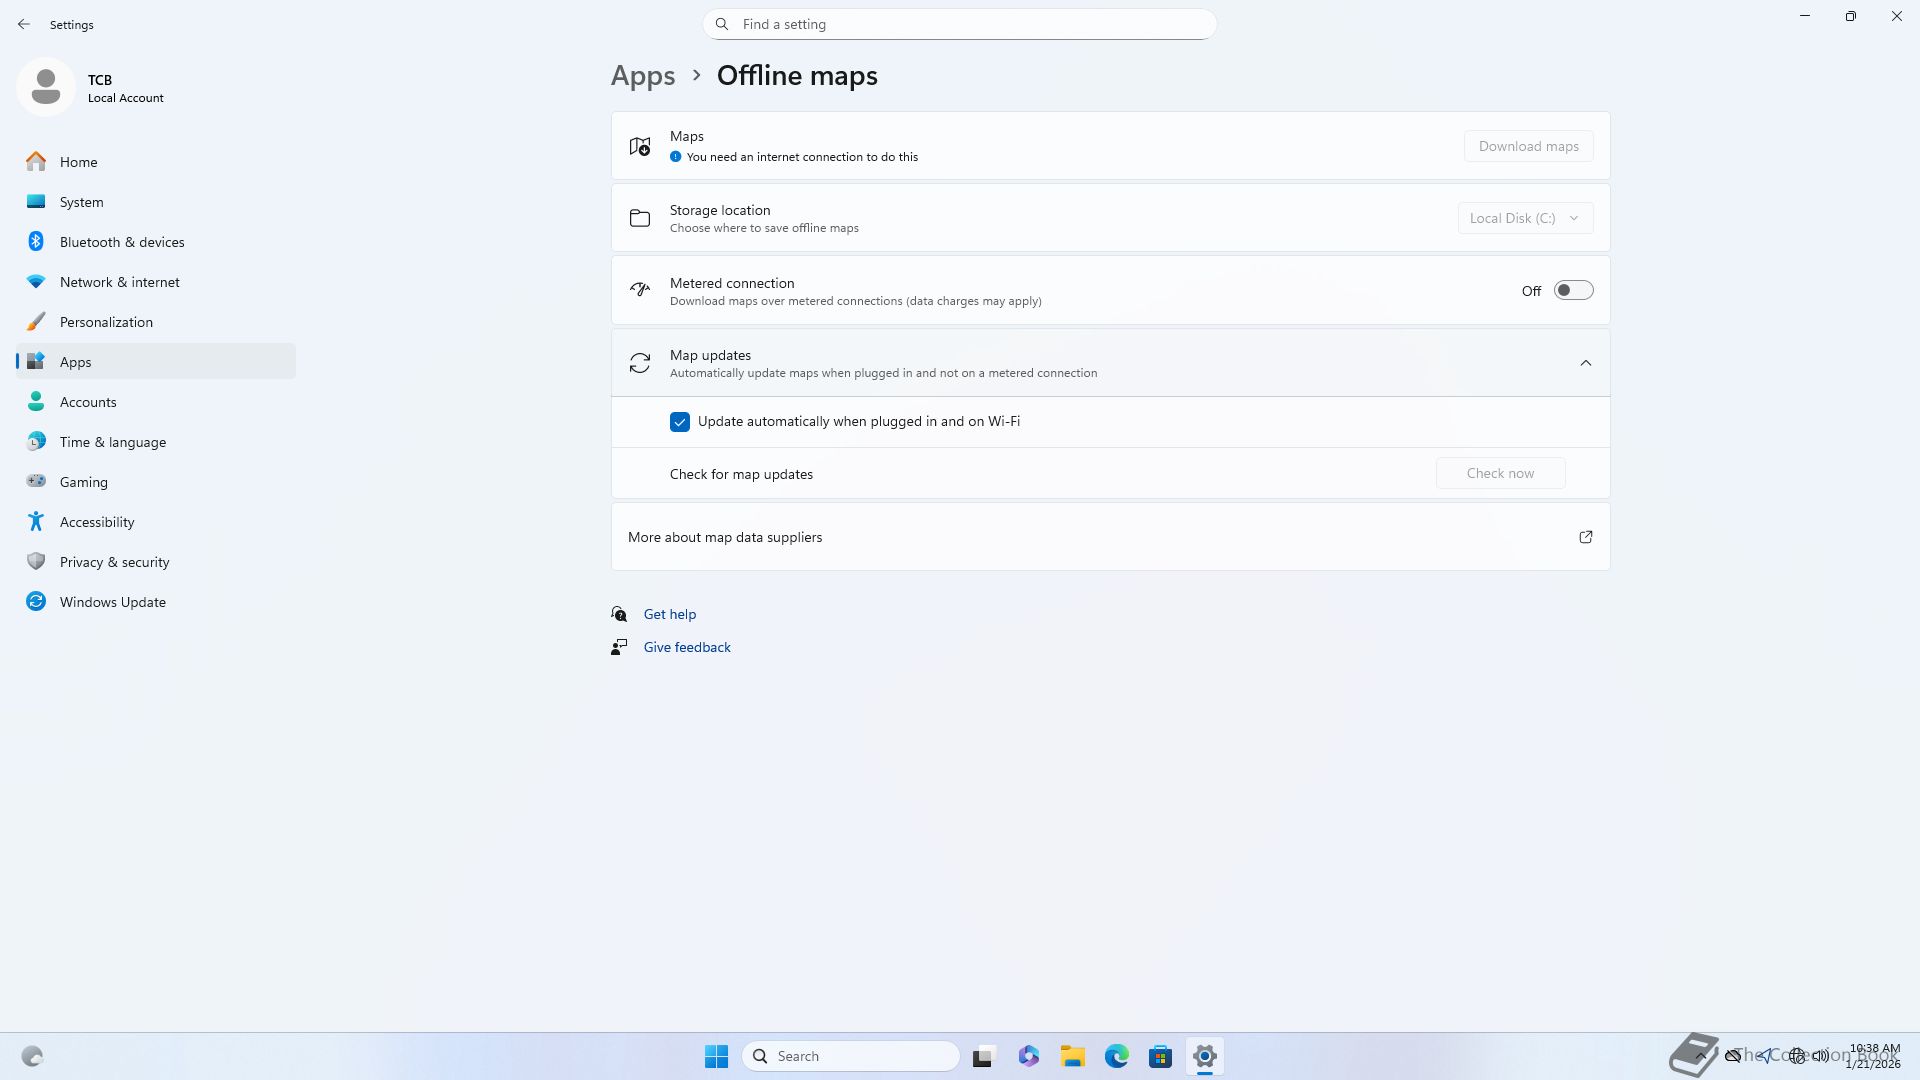This screenshot has height=1080, width=1920.
Task: Click the Check now button
Action: pyautogui.click(x=1499, y=474)
